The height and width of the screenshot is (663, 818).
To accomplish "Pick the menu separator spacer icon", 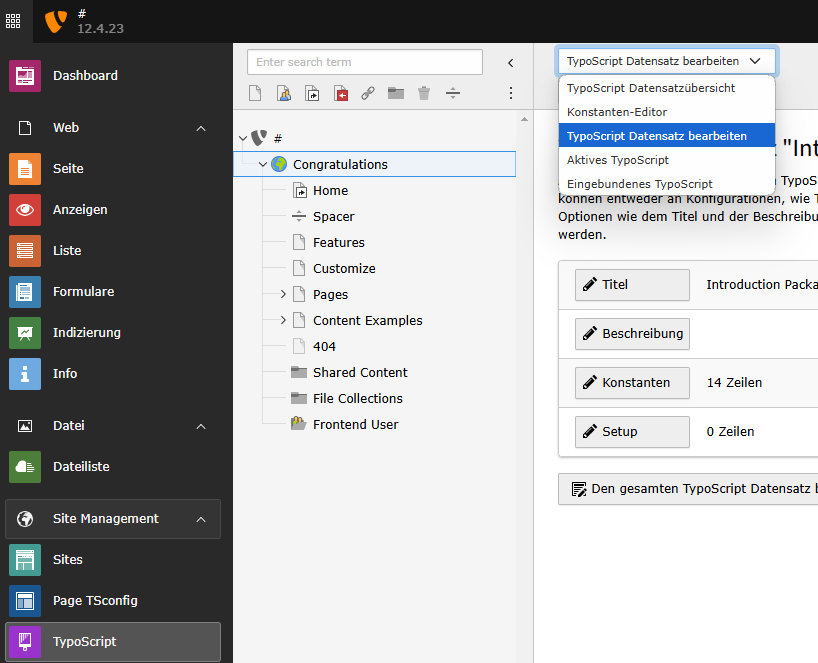I will click(x=453, y=93).
